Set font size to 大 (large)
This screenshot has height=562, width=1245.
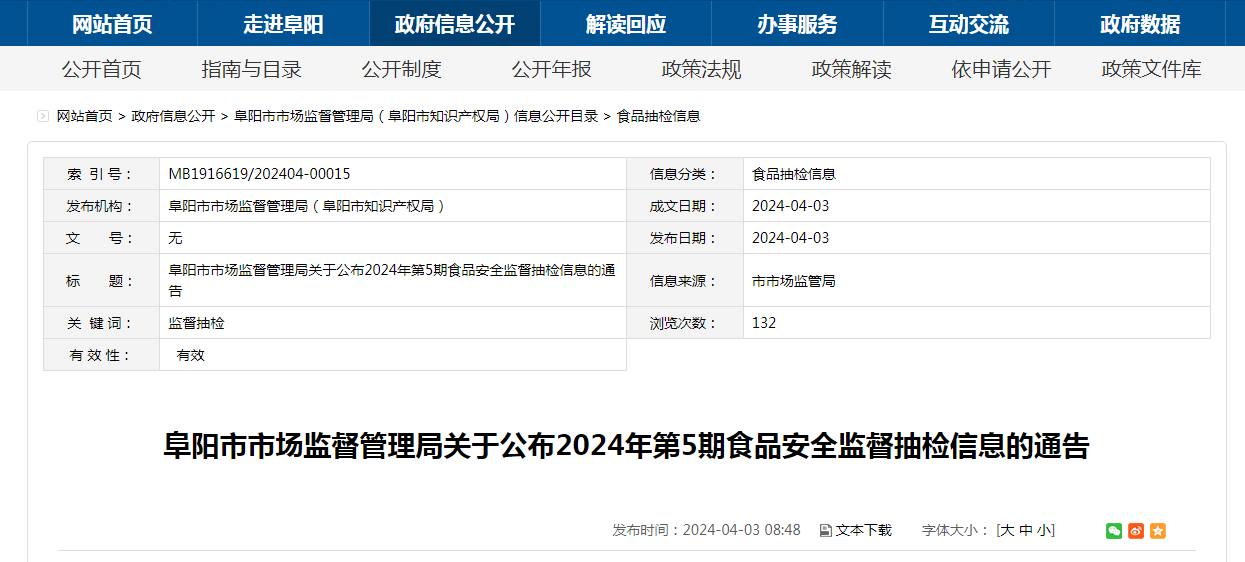click(1007, 530)
